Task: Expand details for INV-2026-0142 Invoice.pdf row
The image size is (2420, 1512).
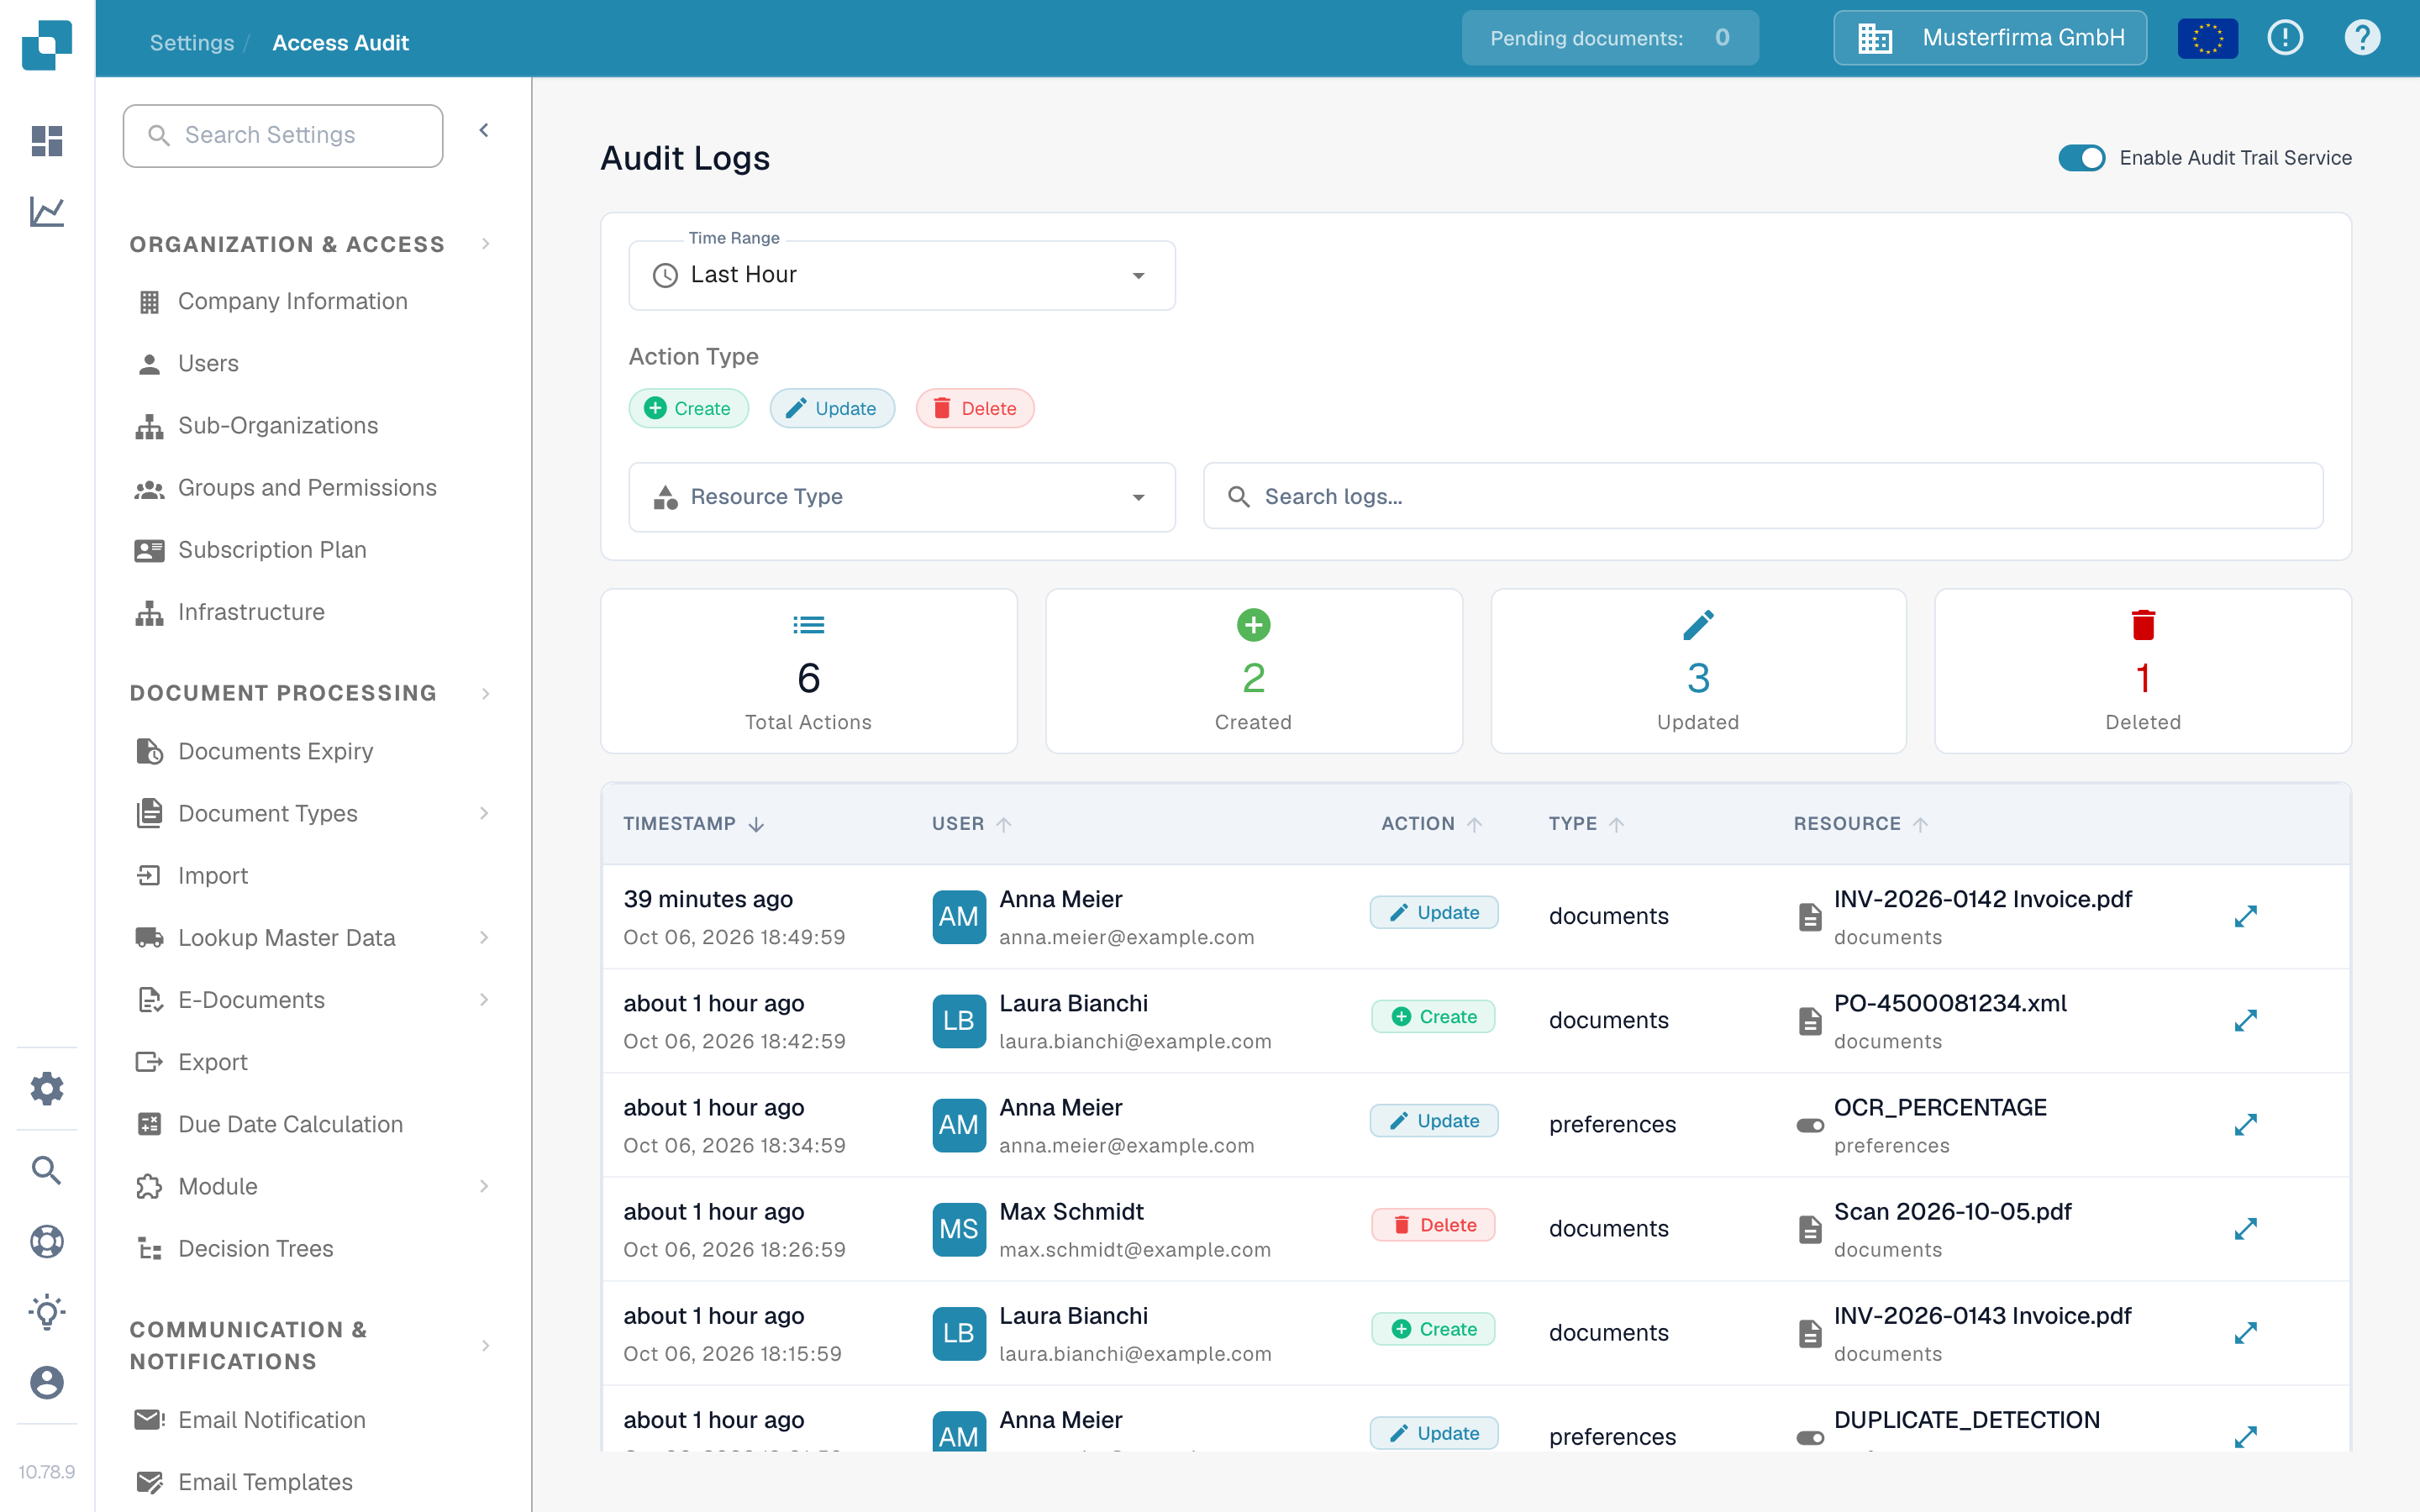Action: click(2246, 916)
